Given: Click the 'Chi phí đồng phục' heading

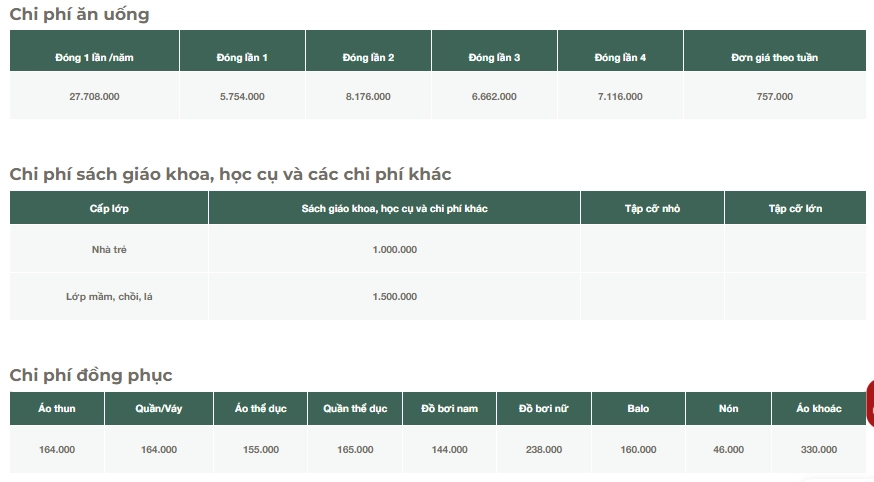Looking at the screenshot, I should point(91,375).
